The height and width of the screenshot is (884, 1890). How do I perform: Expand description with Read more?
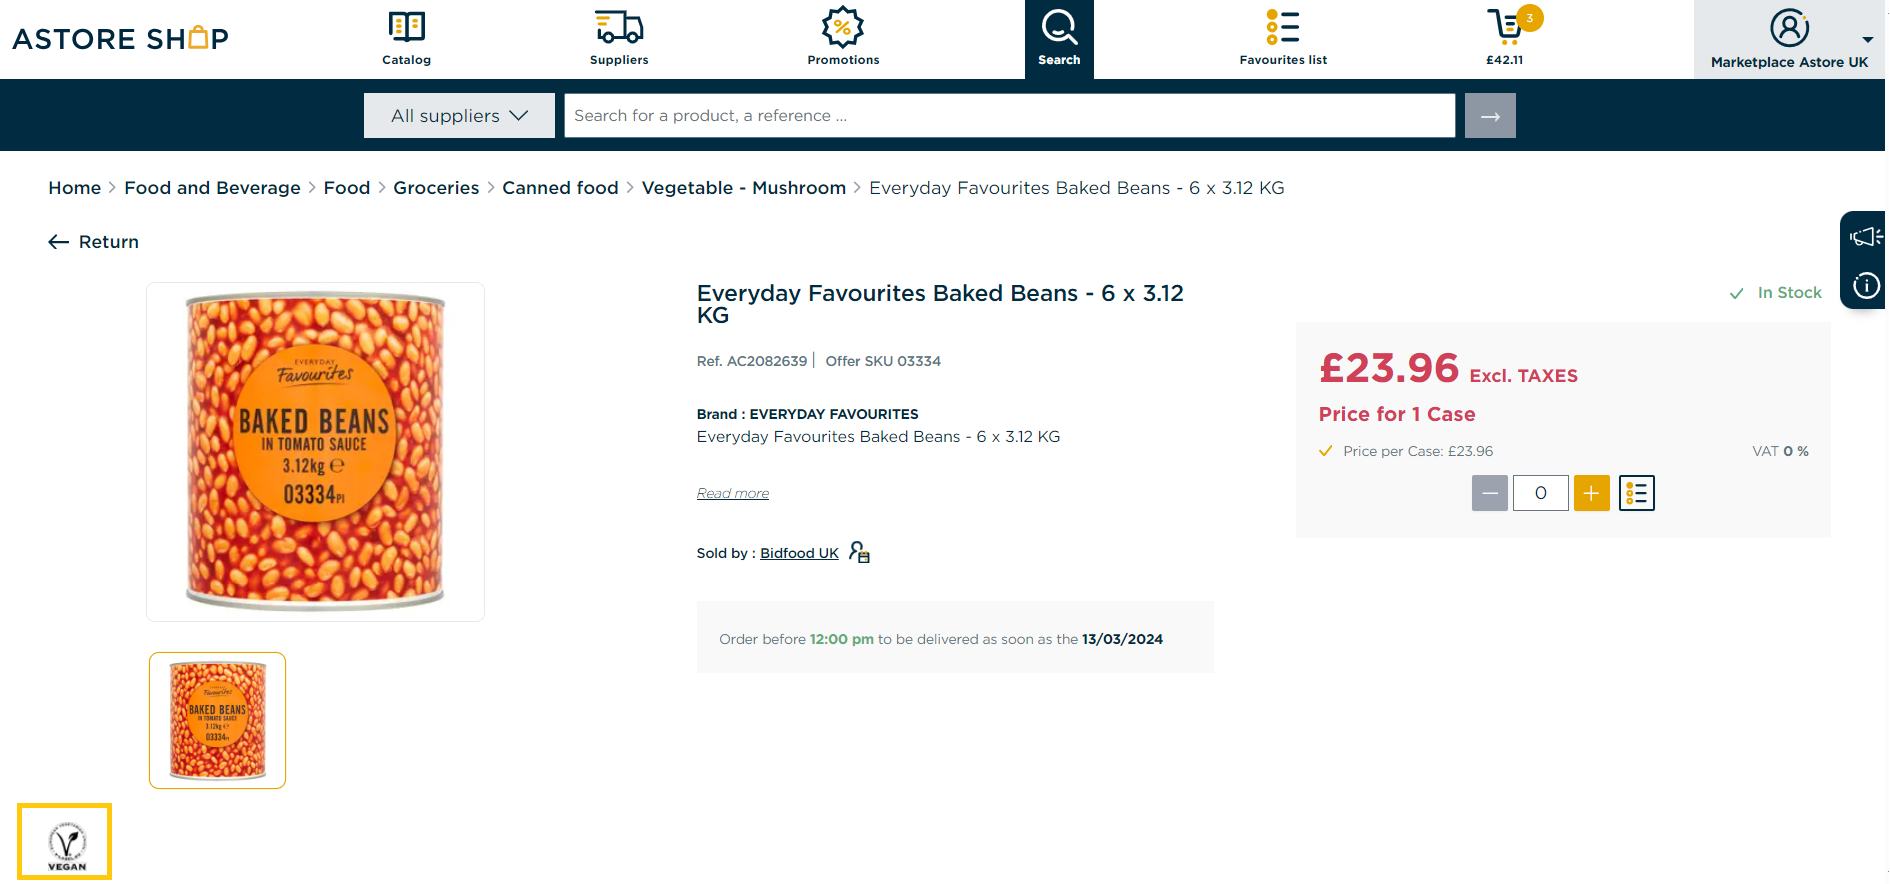coord(733,493)
